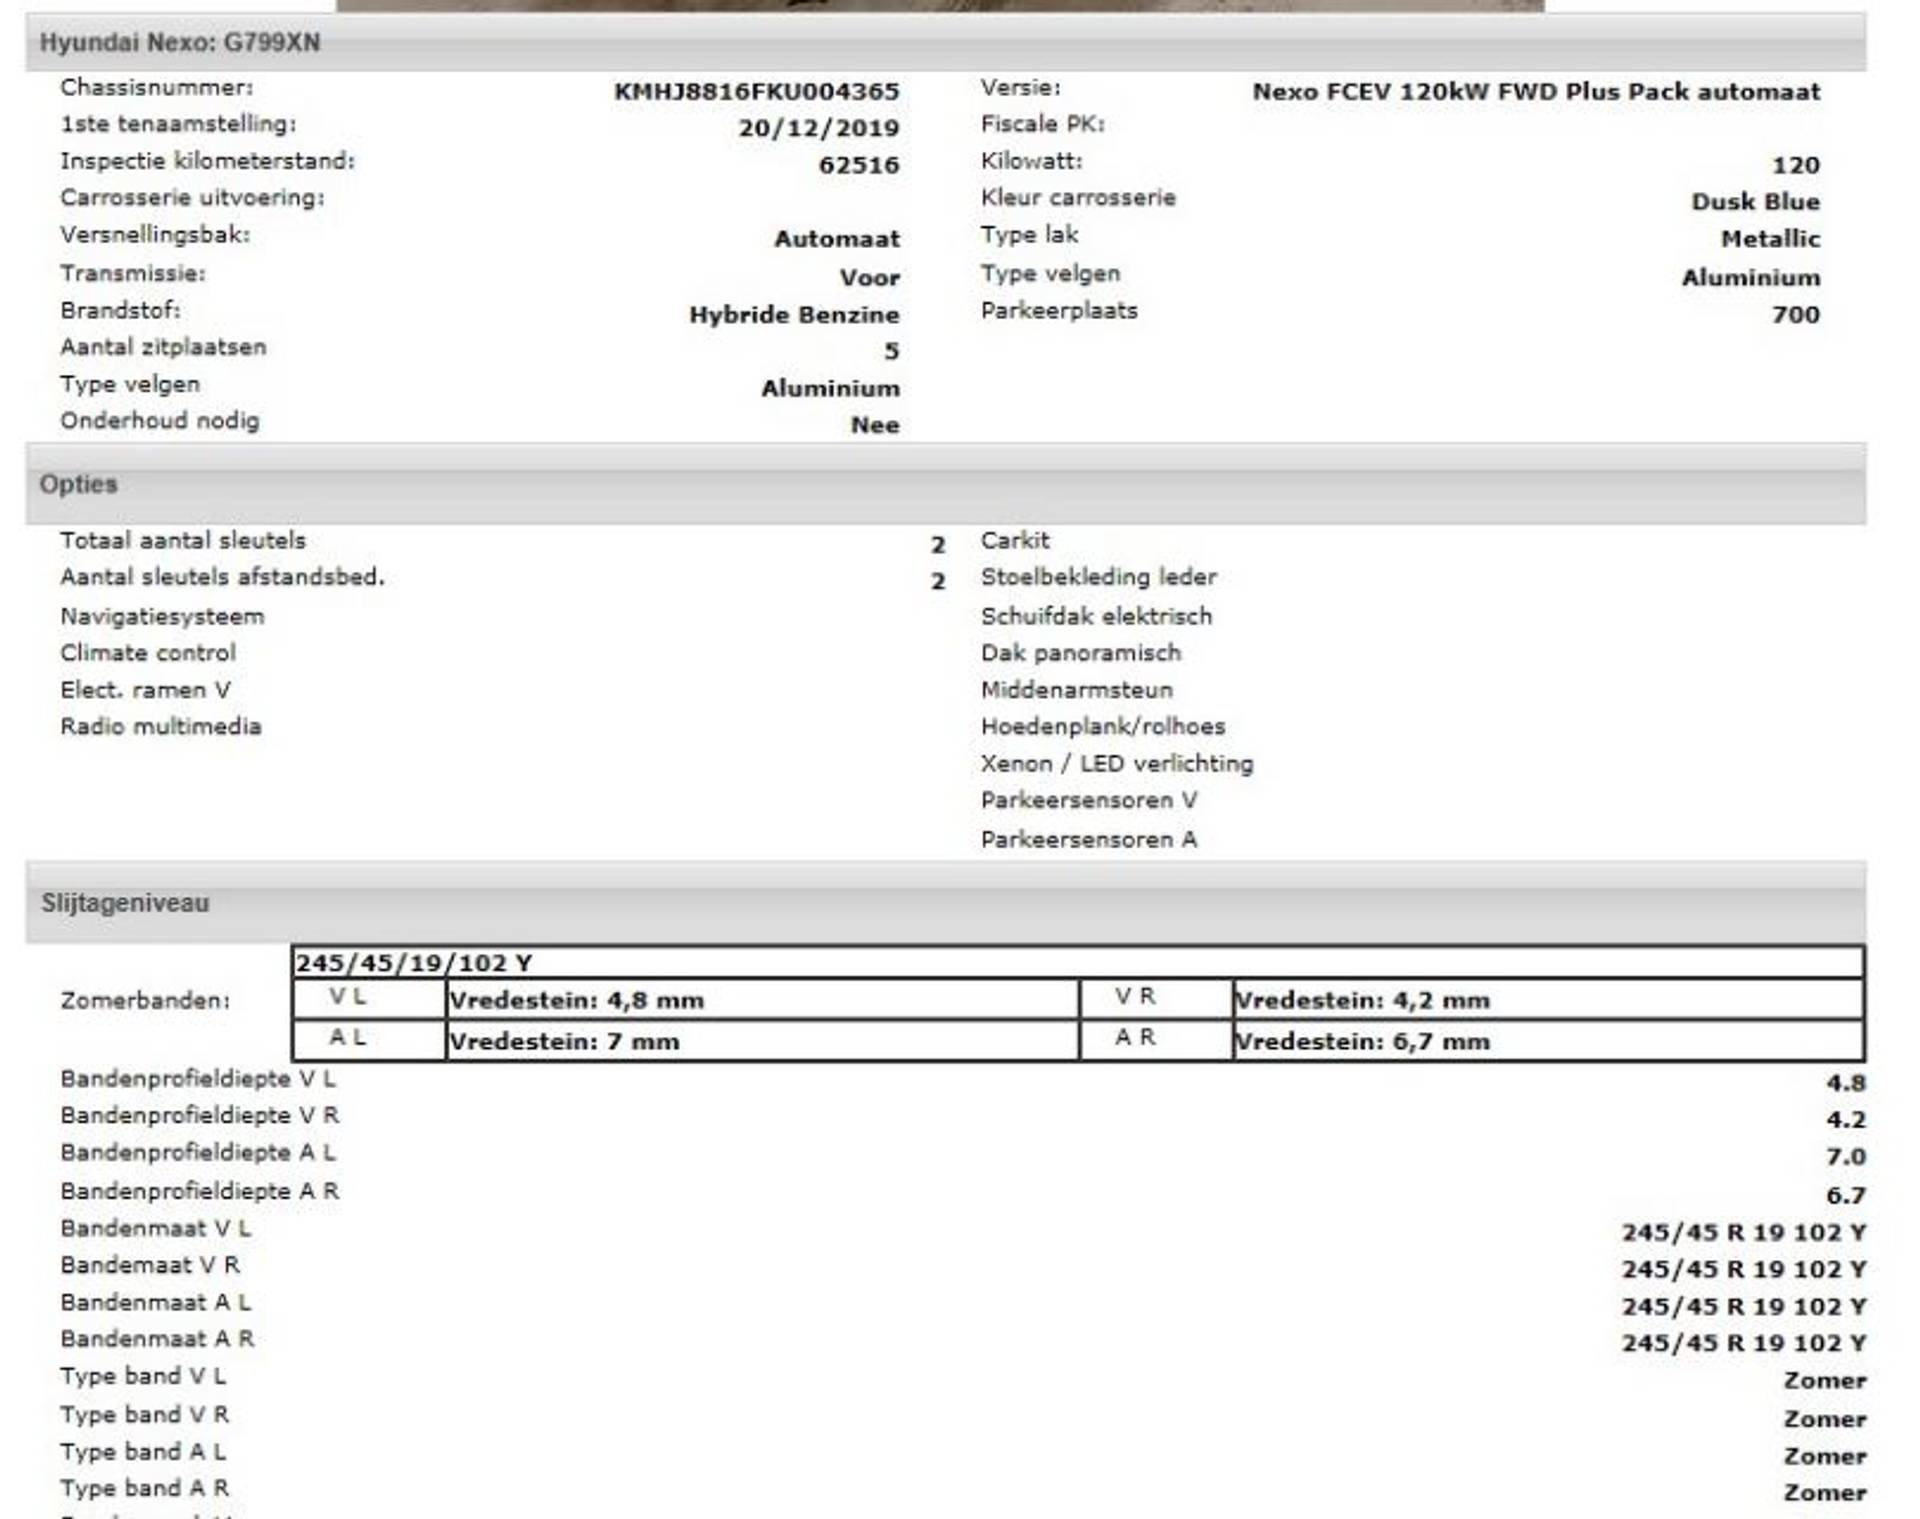Screen dimensions: 1920x1519
Task: Click the V R Vredestein 4,2 mm cell
Action: (x=1362, y=1000)
